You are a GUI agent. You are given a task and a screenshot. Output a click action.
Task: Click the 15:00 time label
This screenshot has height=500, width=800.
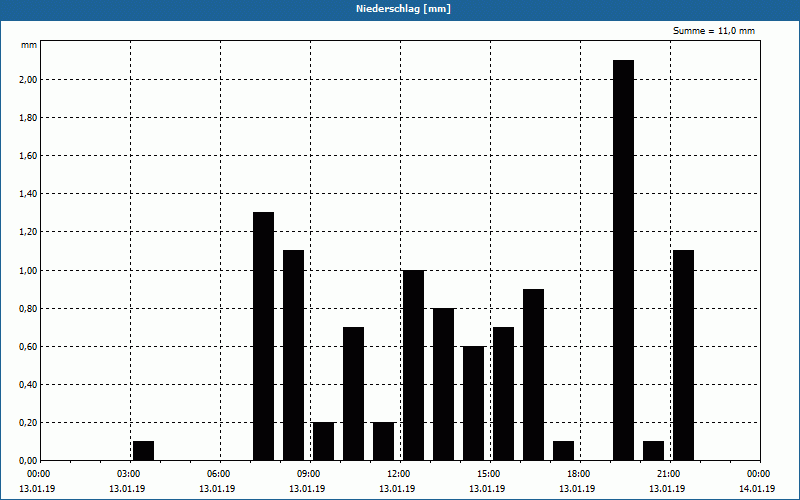490,474
